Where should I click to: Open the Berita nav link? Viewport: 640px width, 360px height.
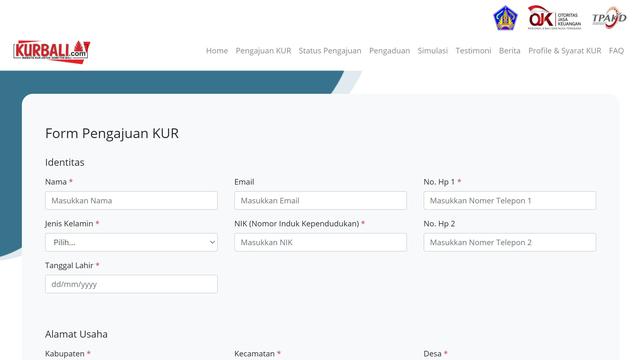point(509,51)
